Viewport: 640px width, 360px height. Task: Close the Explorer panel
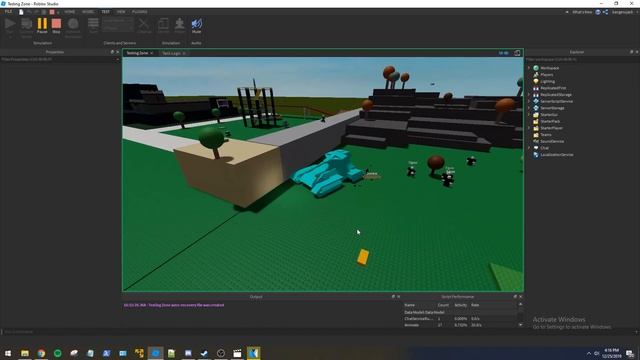[x=637, y=52]
